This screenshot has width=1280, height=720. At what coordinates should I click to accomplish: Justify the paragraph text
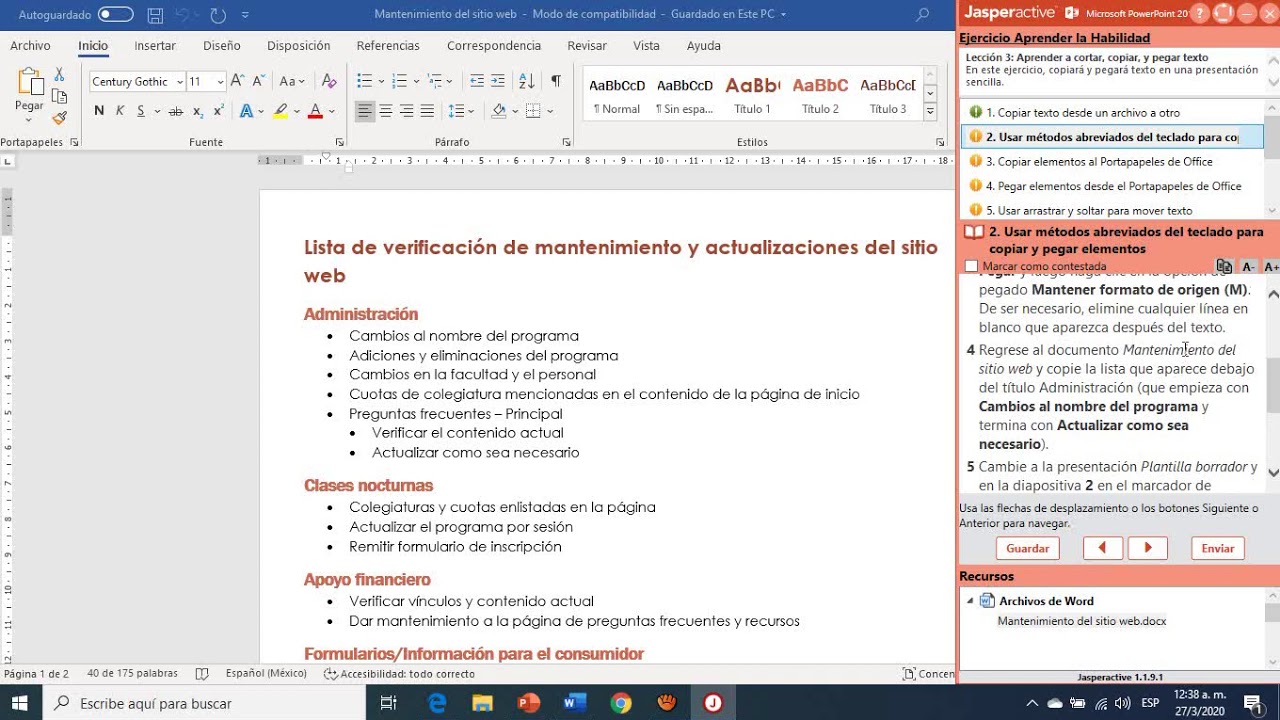pyautogui.click(x=428, y=111)
